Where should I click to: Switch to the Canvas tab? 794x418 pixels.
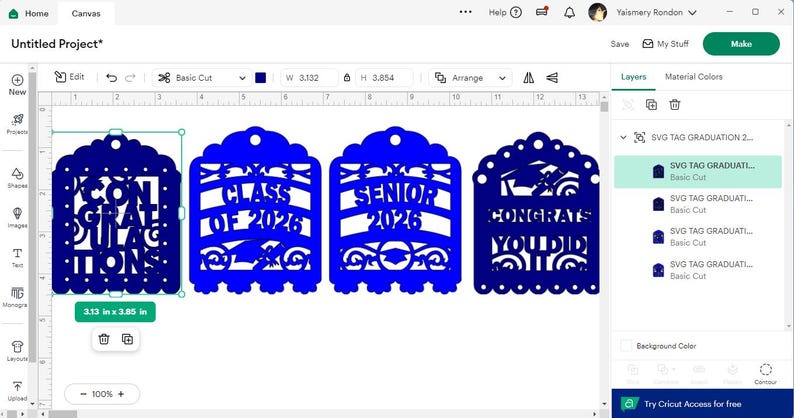click(86, 14)
